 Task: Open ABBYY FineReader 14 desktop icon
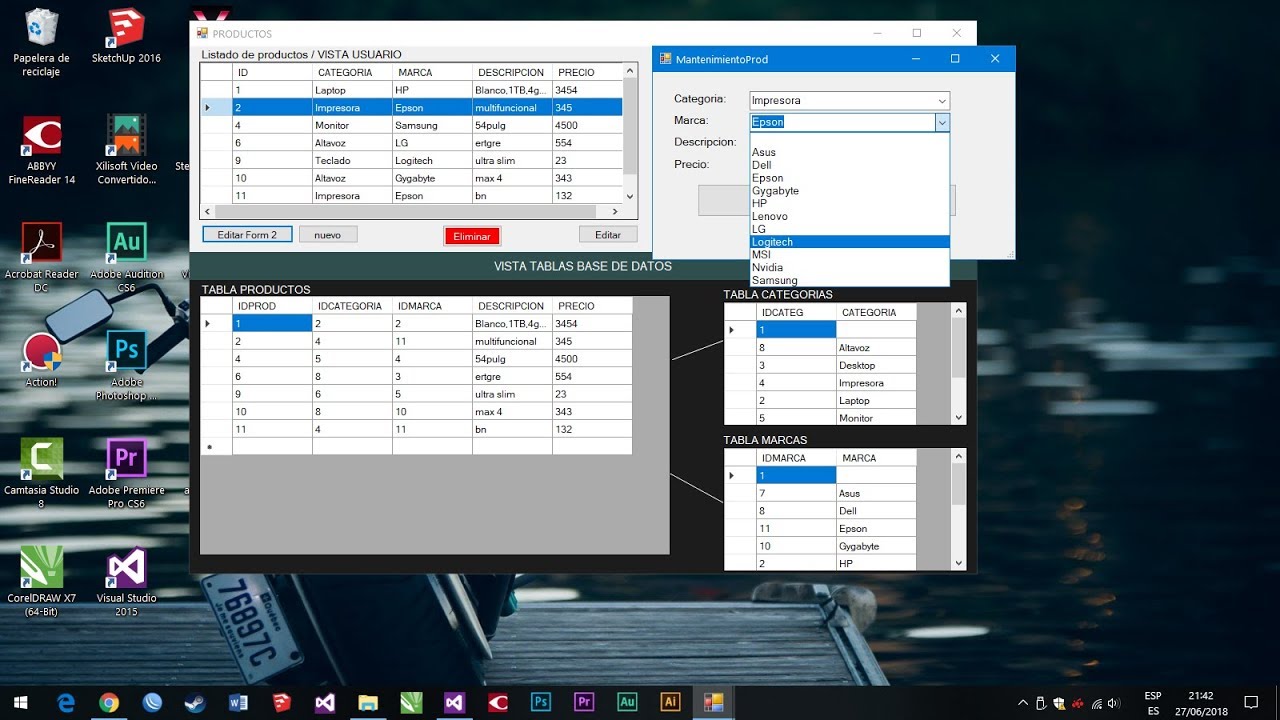click(x=42, y=150)
